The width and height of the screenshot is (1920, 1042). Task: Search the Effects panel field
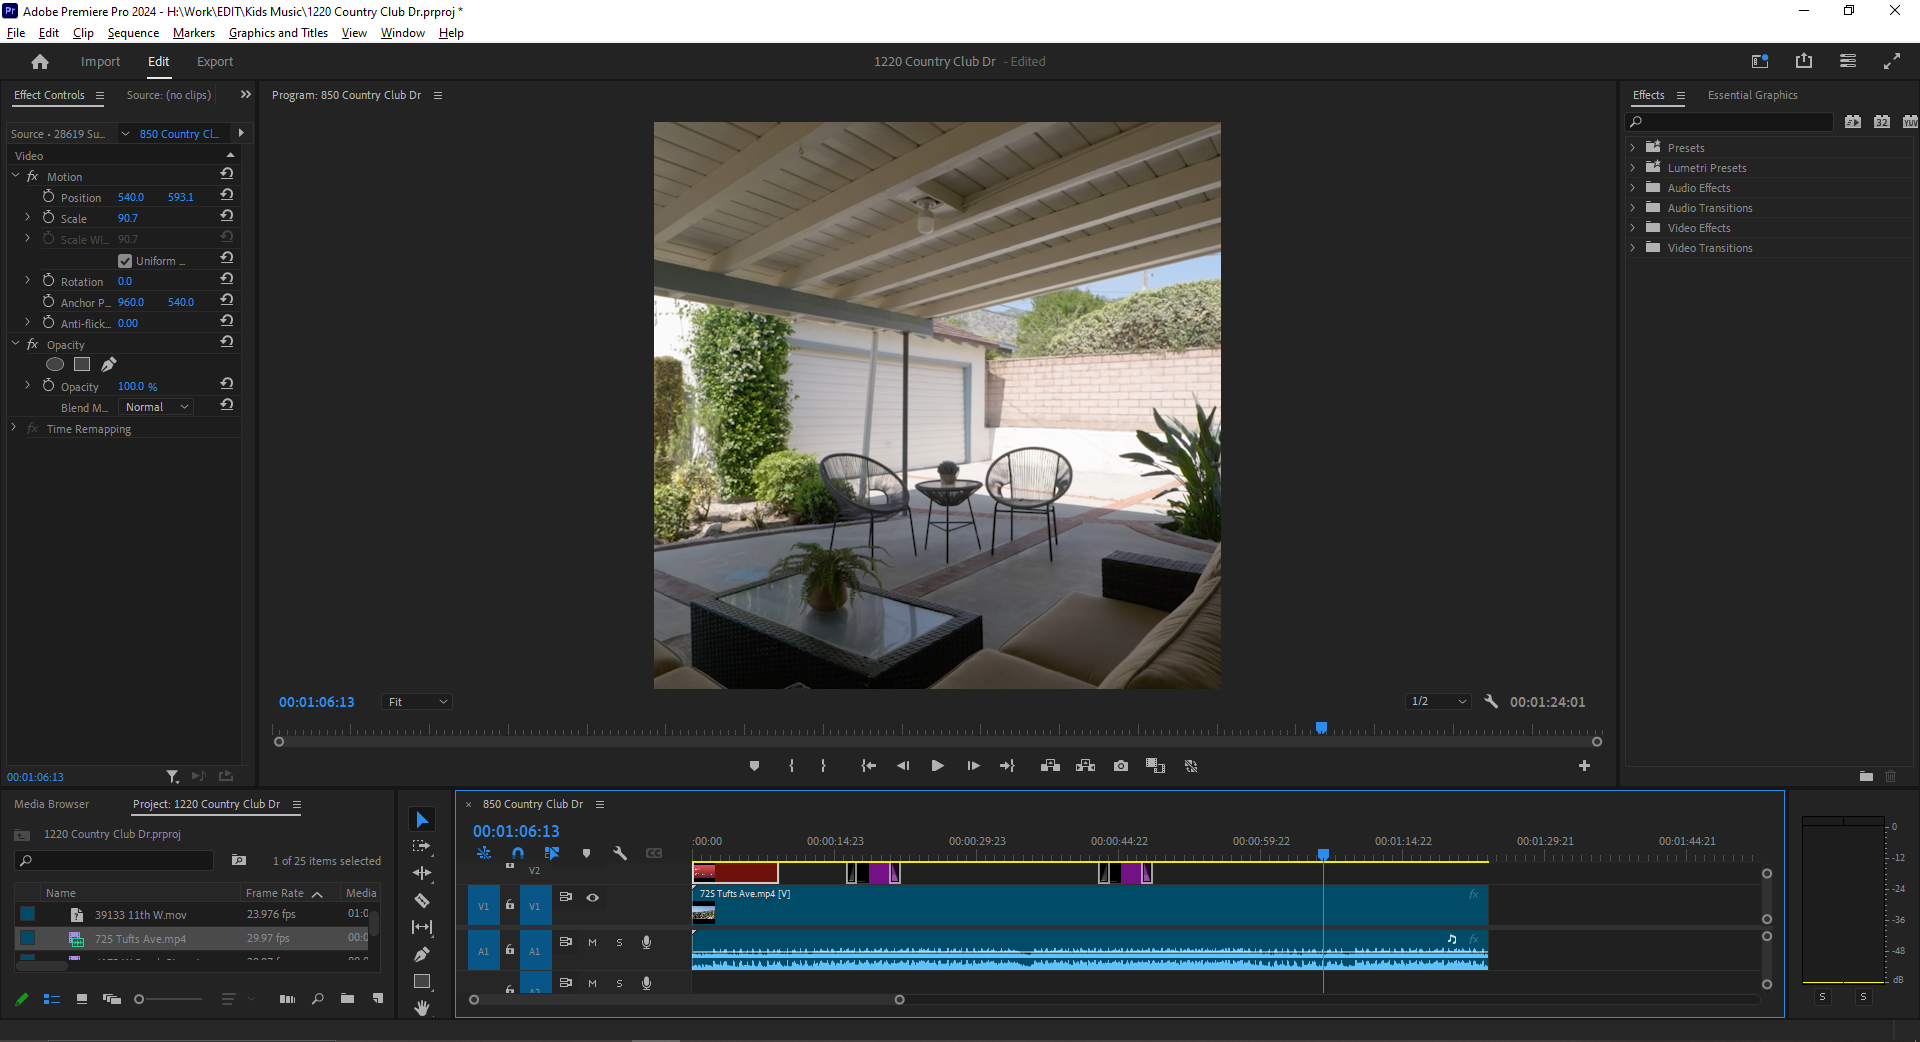tap(1730, 122)
